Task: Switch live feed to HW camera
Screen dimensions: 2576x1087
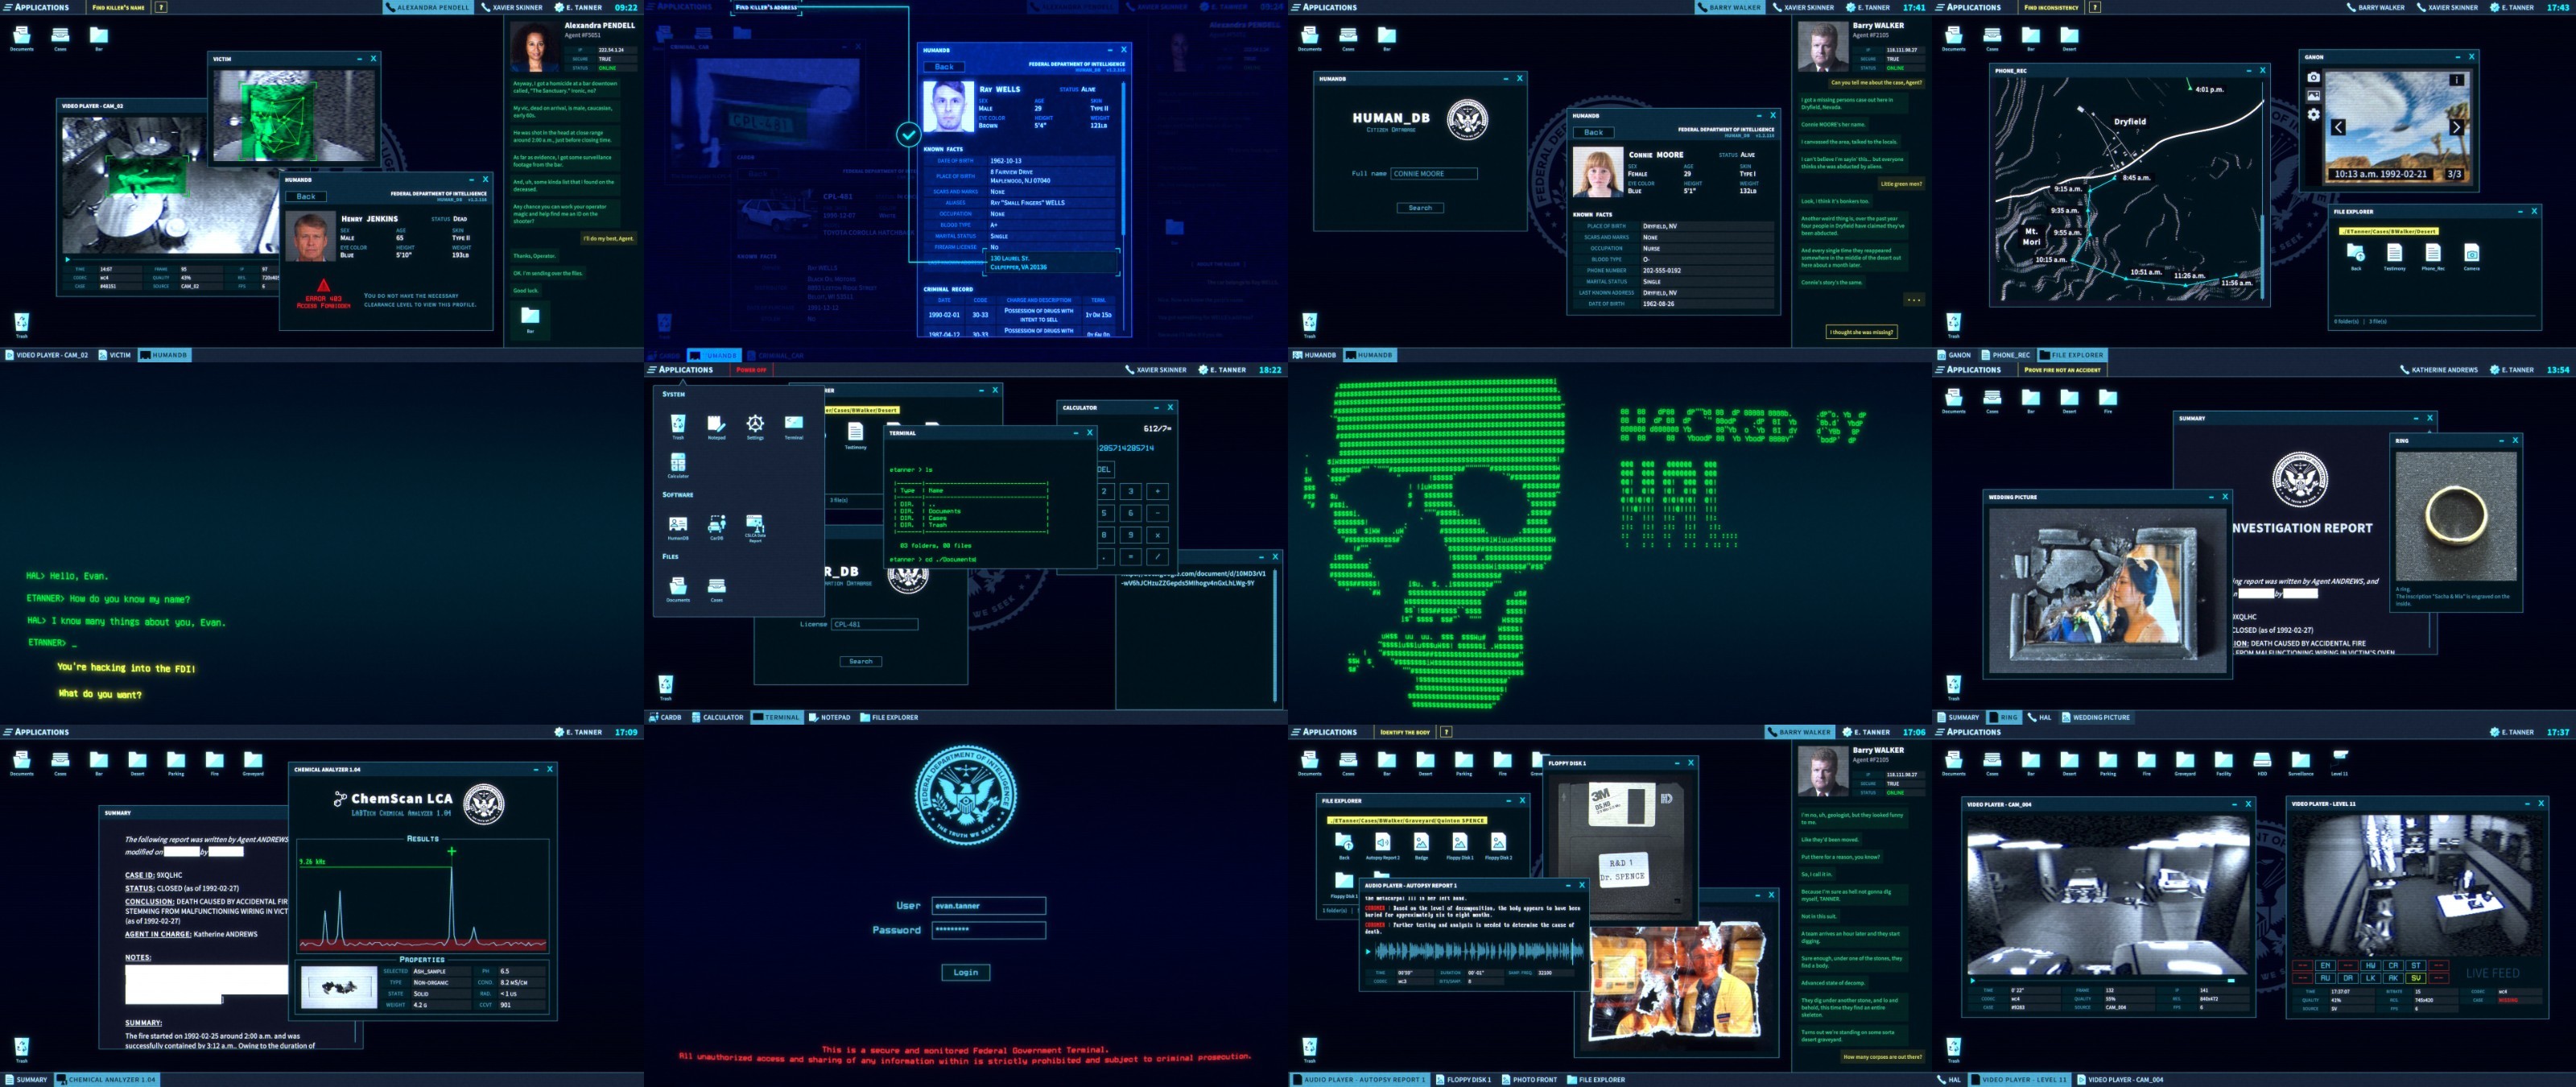Action: [2371, 966]
